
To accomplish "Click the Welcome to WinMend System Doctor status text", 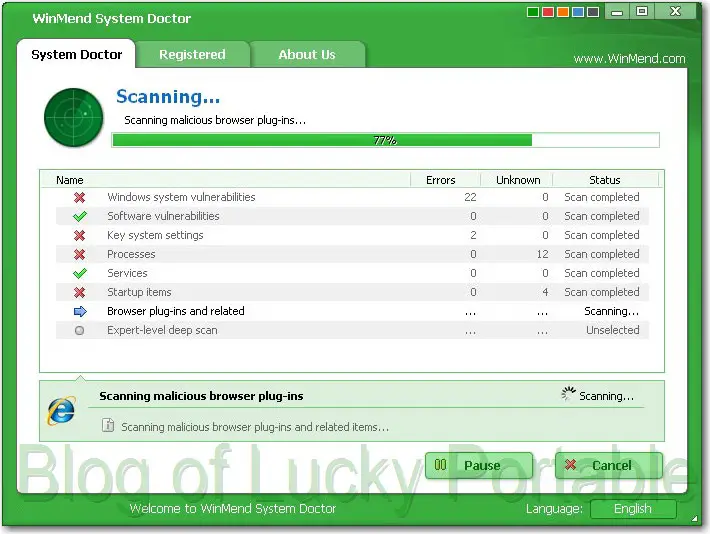I will pyautogui.click(x=233, y=508).
